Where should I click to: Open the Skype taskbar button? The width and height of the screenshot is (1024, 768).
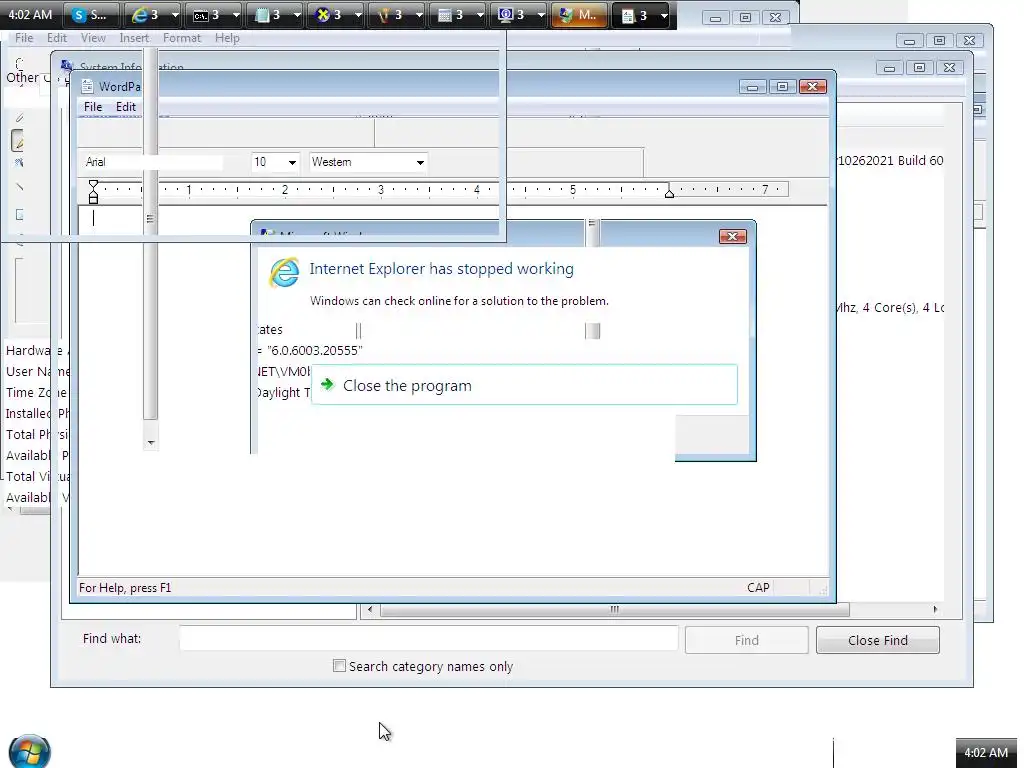[x=91, y=15]
